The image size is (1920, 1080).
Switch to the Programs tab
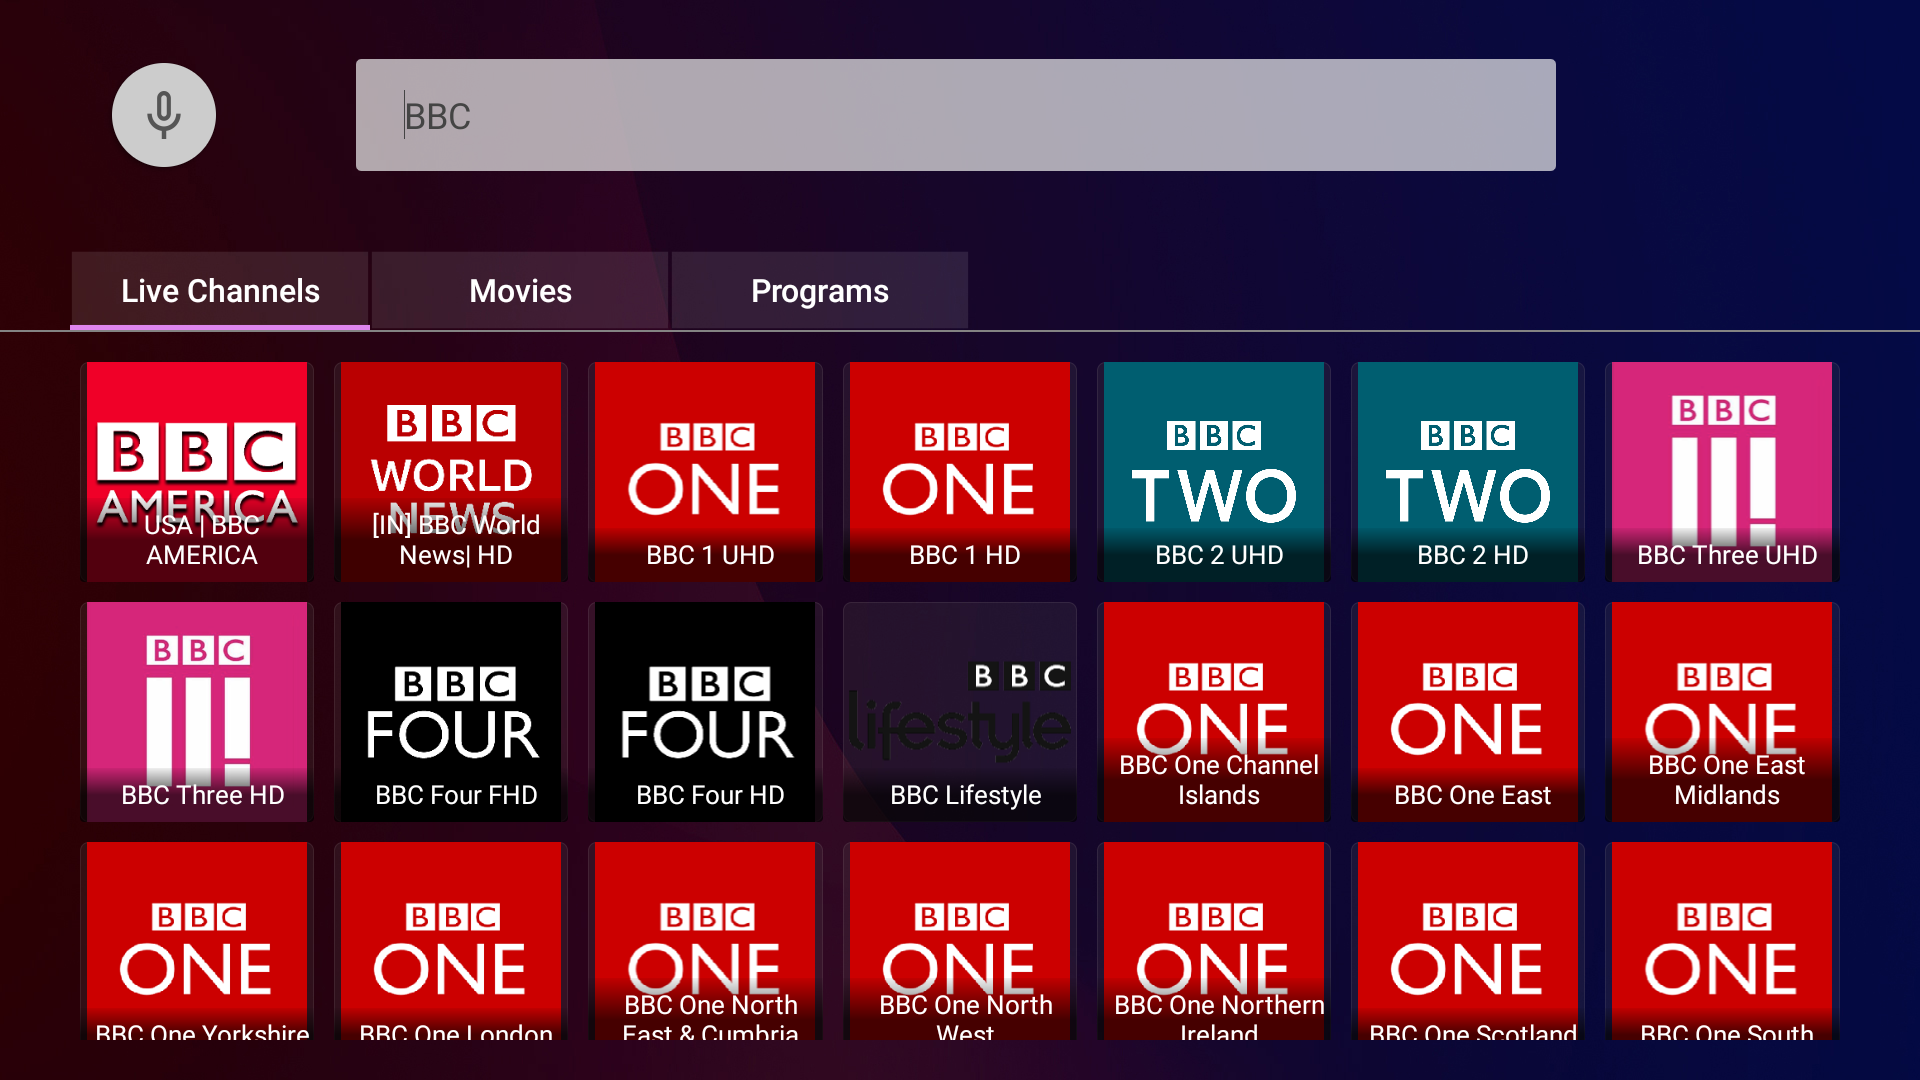(x=819, y=291)
